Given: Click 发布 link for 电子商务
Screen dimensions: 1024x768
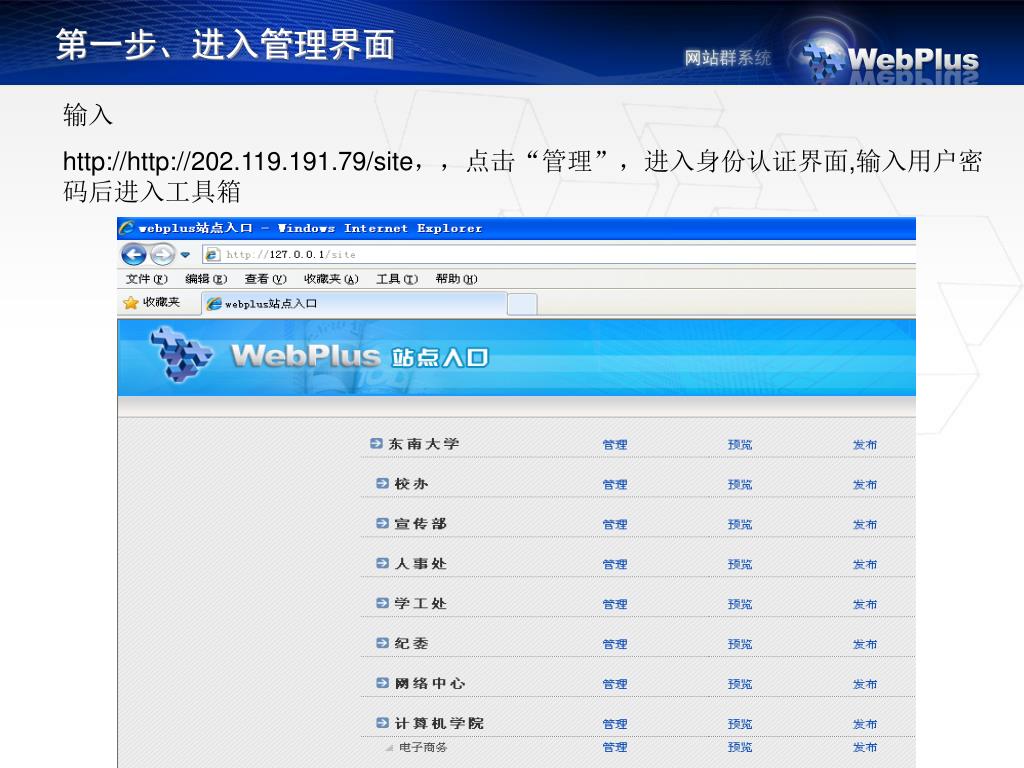Looking at the screenshot, I should click(x=865, y=746).
